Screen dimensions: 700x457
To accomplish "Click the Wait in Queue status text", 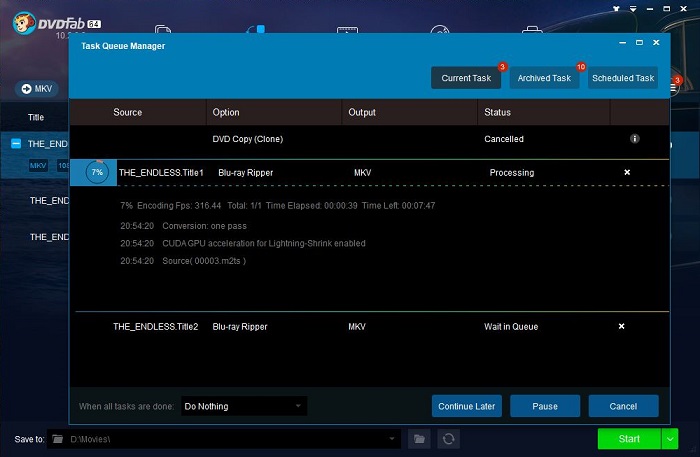I will (x=511, y=326).
